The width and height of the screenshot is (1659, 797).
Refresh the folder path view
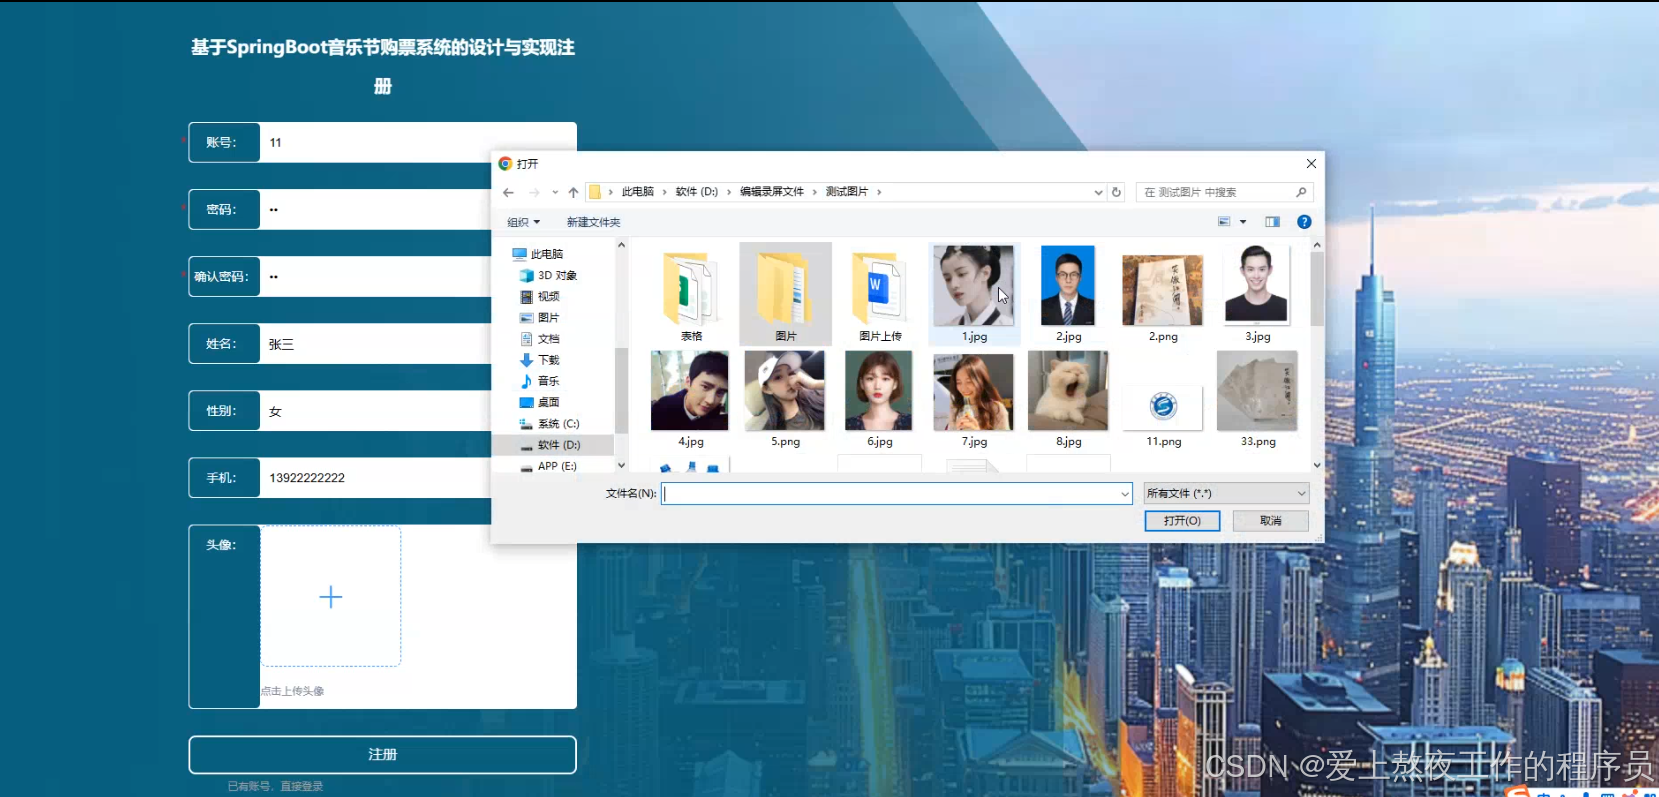(x=1116, y=192)
